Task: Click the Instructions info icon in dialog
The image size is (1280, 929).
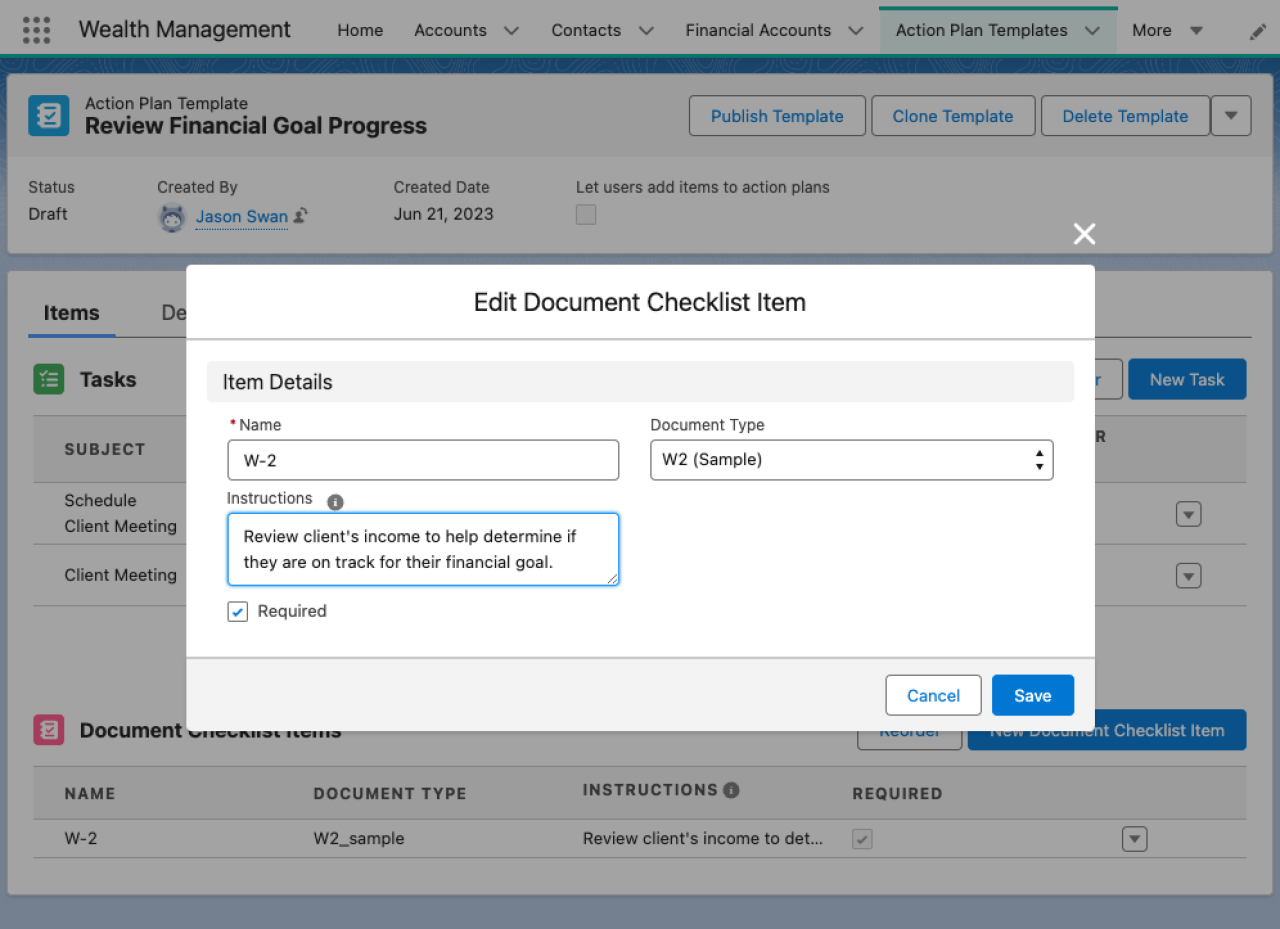Action: tap(335, 501)
